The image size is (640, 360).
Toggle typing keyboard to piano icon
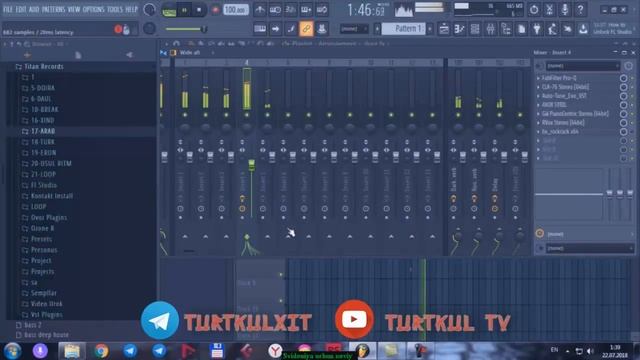click(260, 29)
